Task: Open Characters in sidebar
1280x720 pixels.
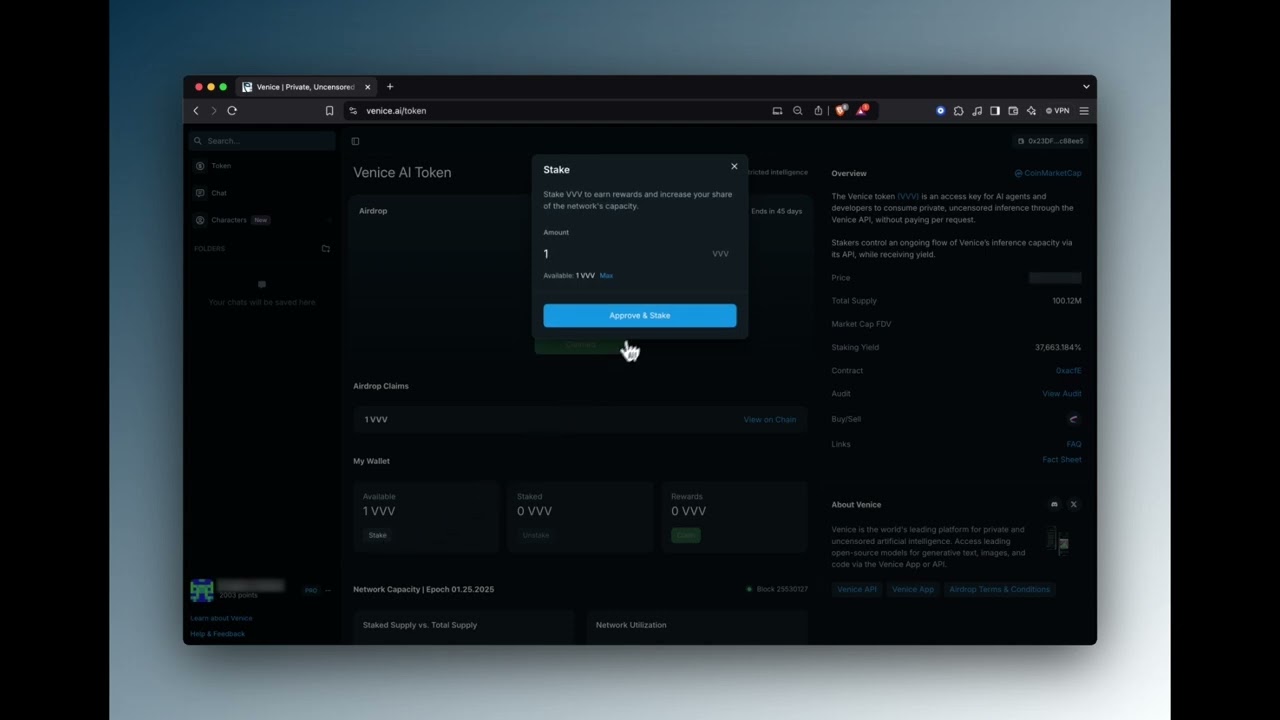Action: [x=229, y=220]
